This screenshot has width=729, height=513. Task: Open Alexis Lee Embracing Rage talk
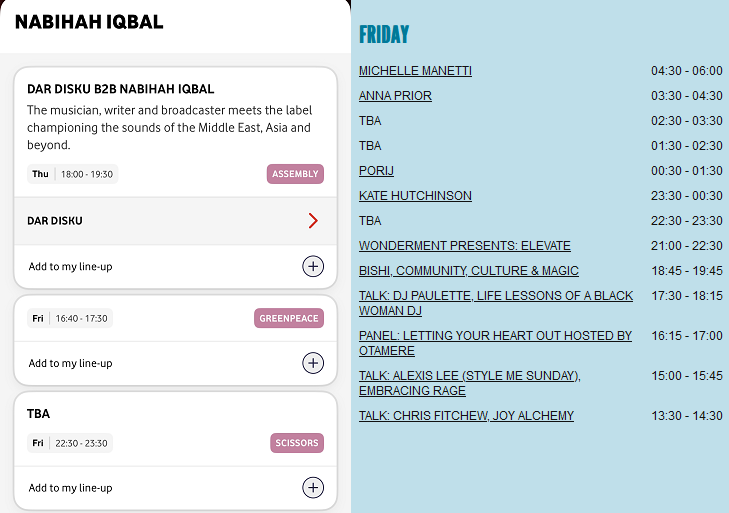pos(470,383)
